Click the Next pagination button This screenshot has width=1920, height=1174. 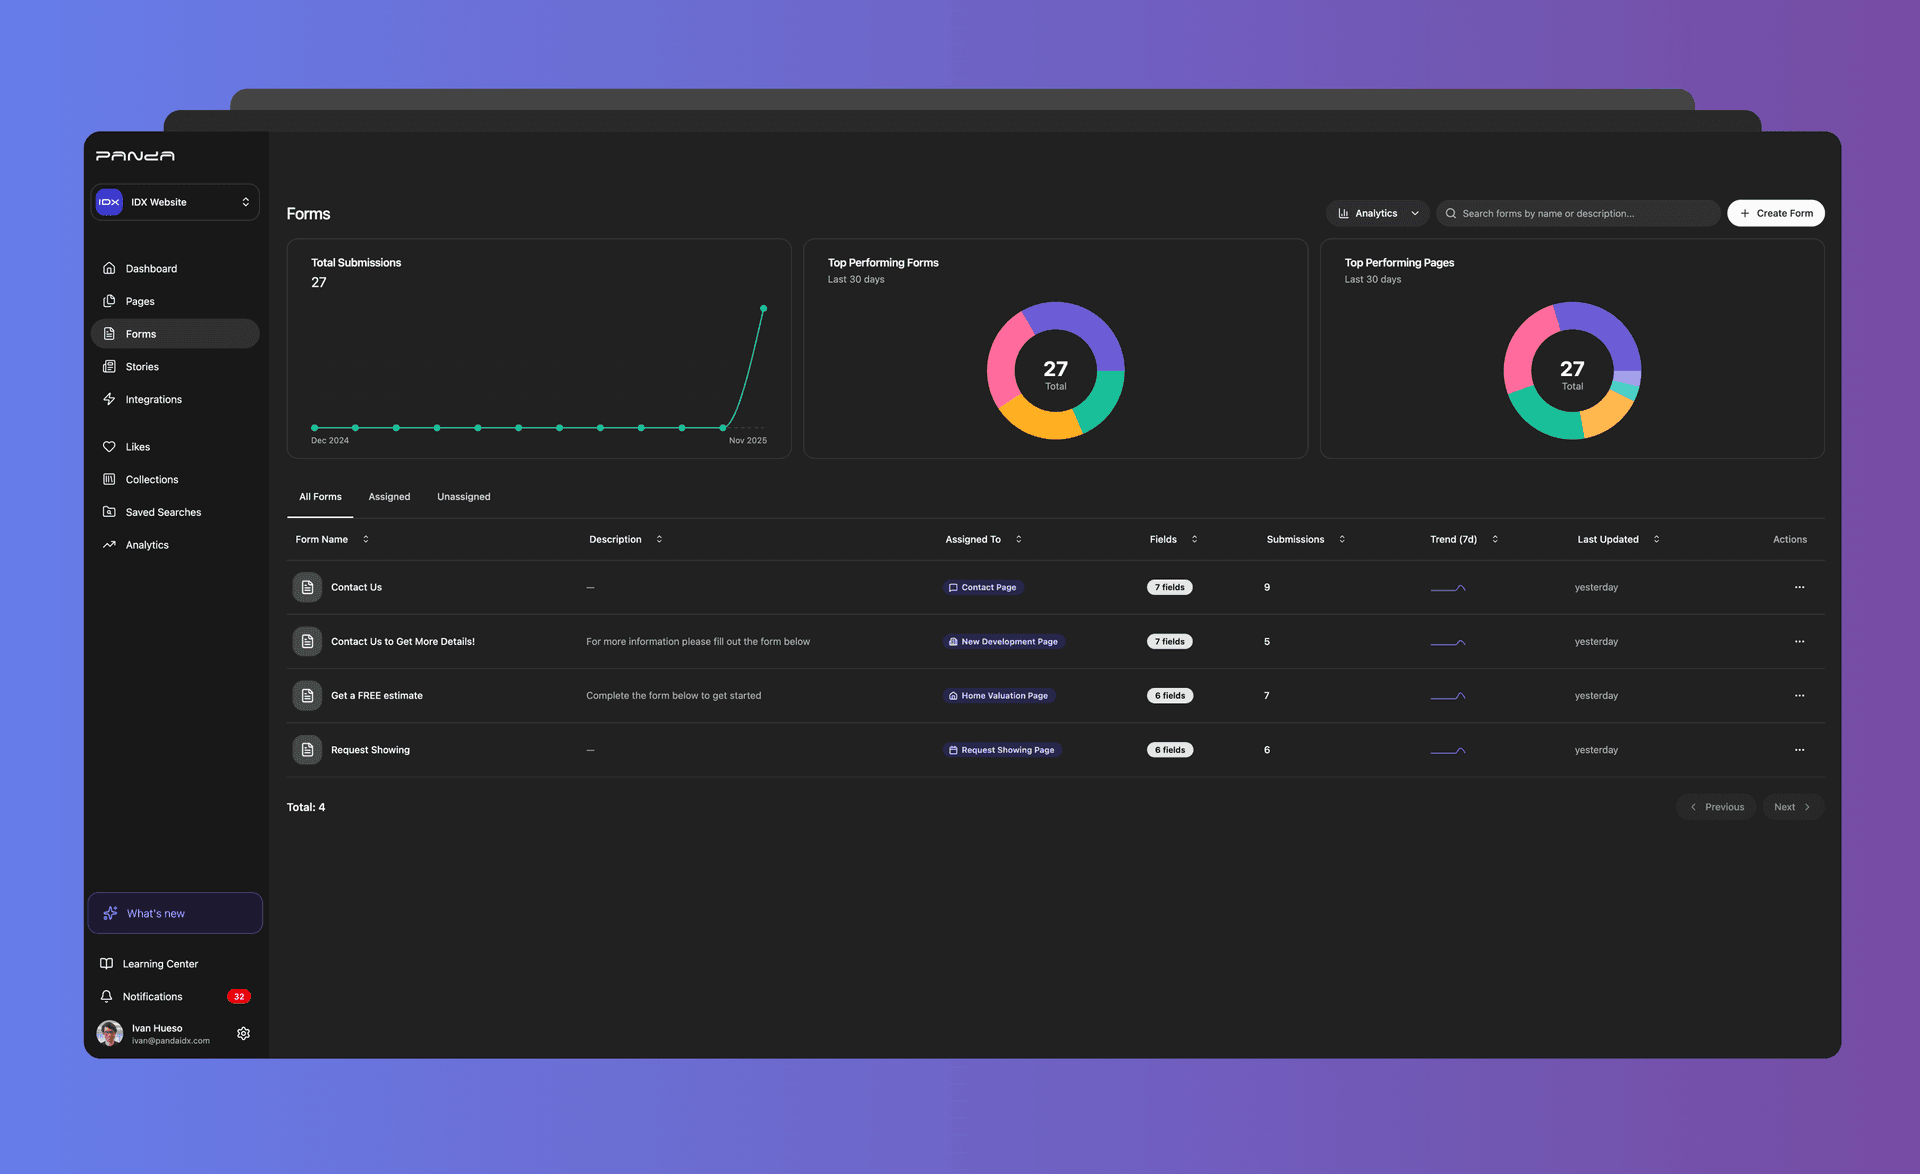click(x=1792, y=807)
